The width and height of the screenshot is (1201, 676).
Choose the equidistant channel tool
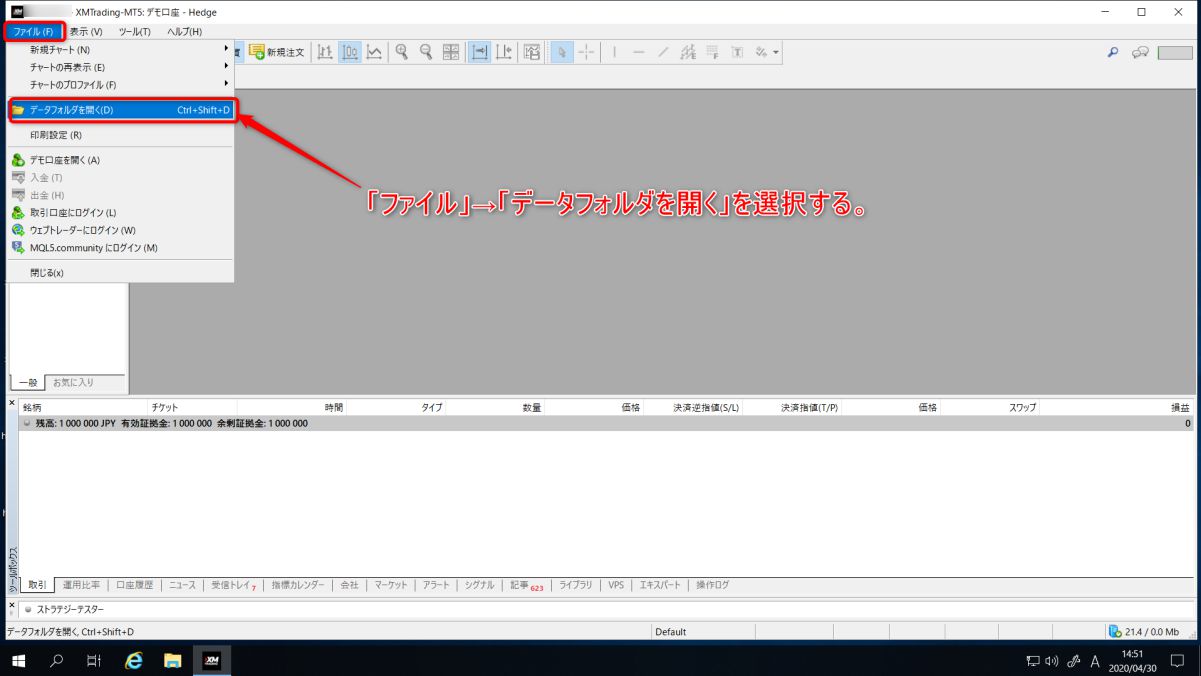coord(688,51)
